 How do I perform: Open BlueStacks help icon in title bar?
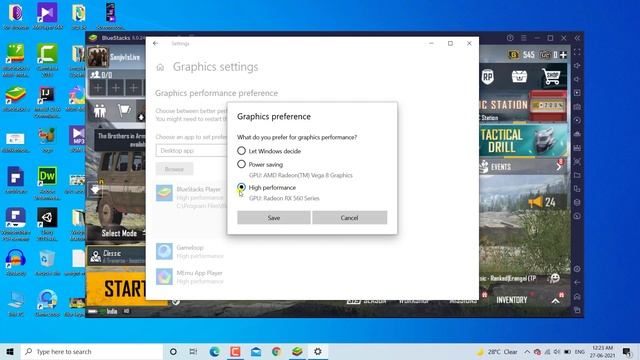click(x=510, y=38)
